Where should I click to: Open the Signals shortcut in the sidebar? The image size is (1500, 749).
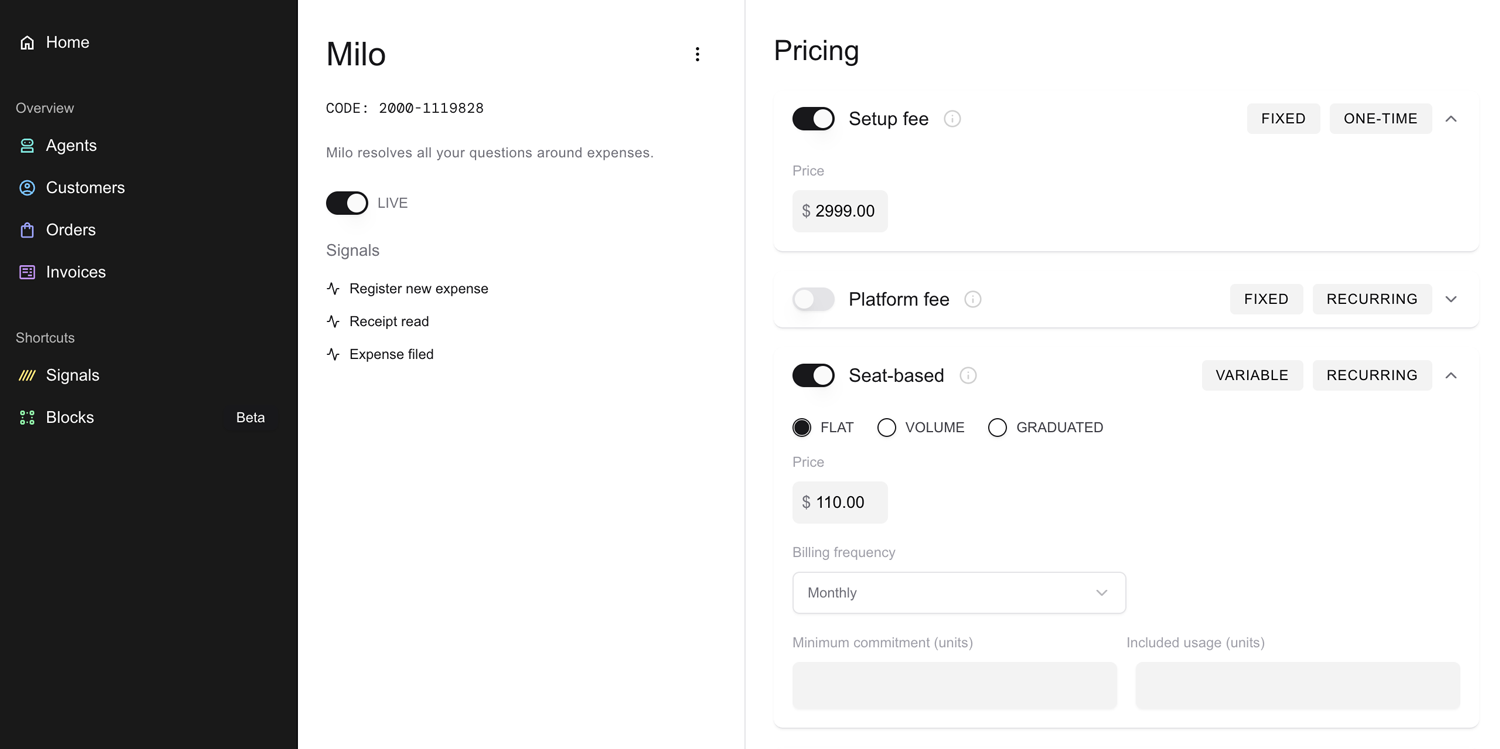coord(72,375)
